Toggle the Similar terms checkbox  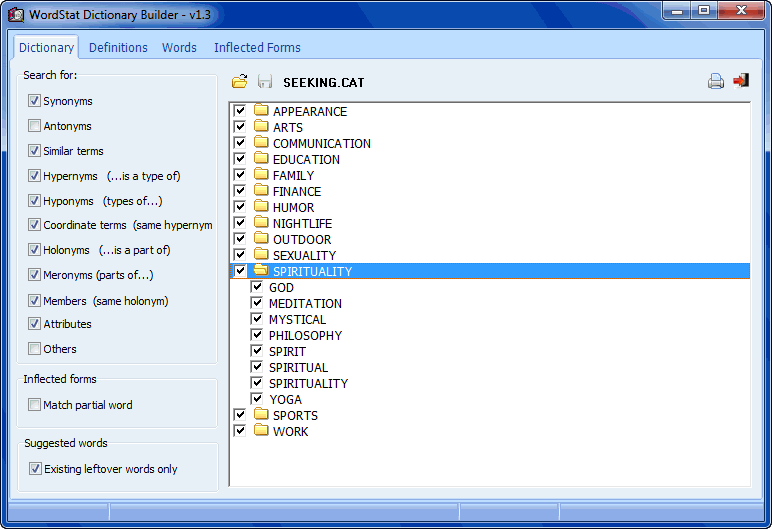pos(34,151)
